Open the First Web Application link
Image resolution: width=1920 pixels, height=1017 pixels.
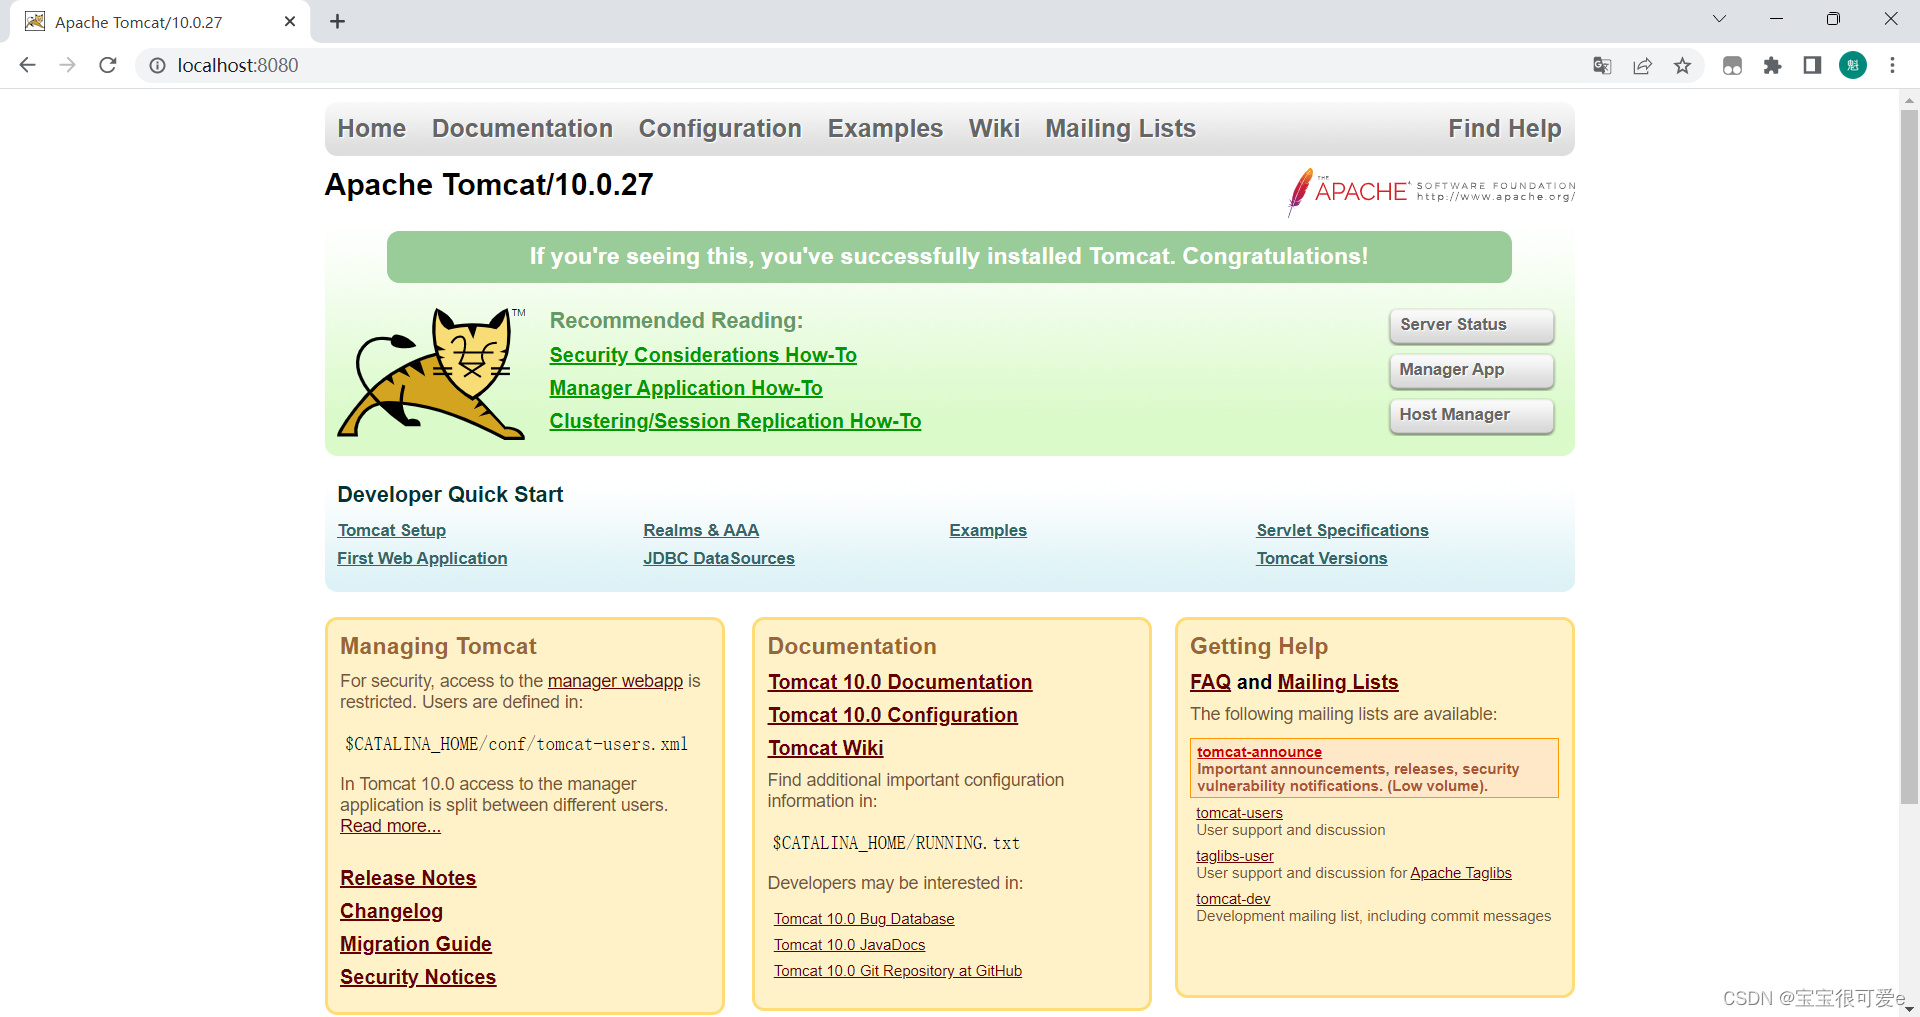click(422, 558)
